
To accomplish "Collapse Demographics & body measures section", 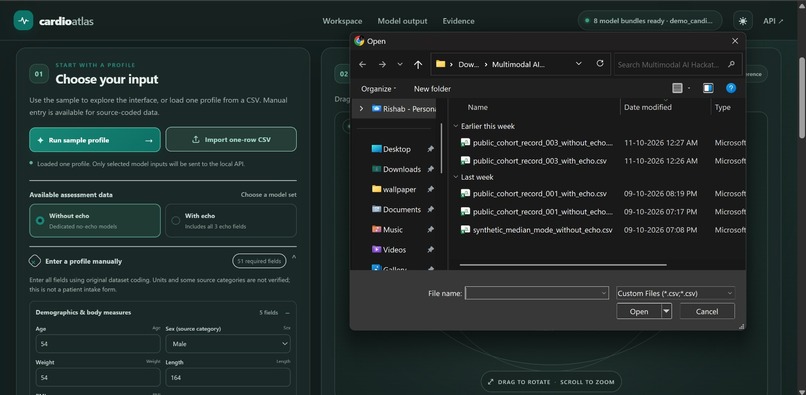I will 287,313.
